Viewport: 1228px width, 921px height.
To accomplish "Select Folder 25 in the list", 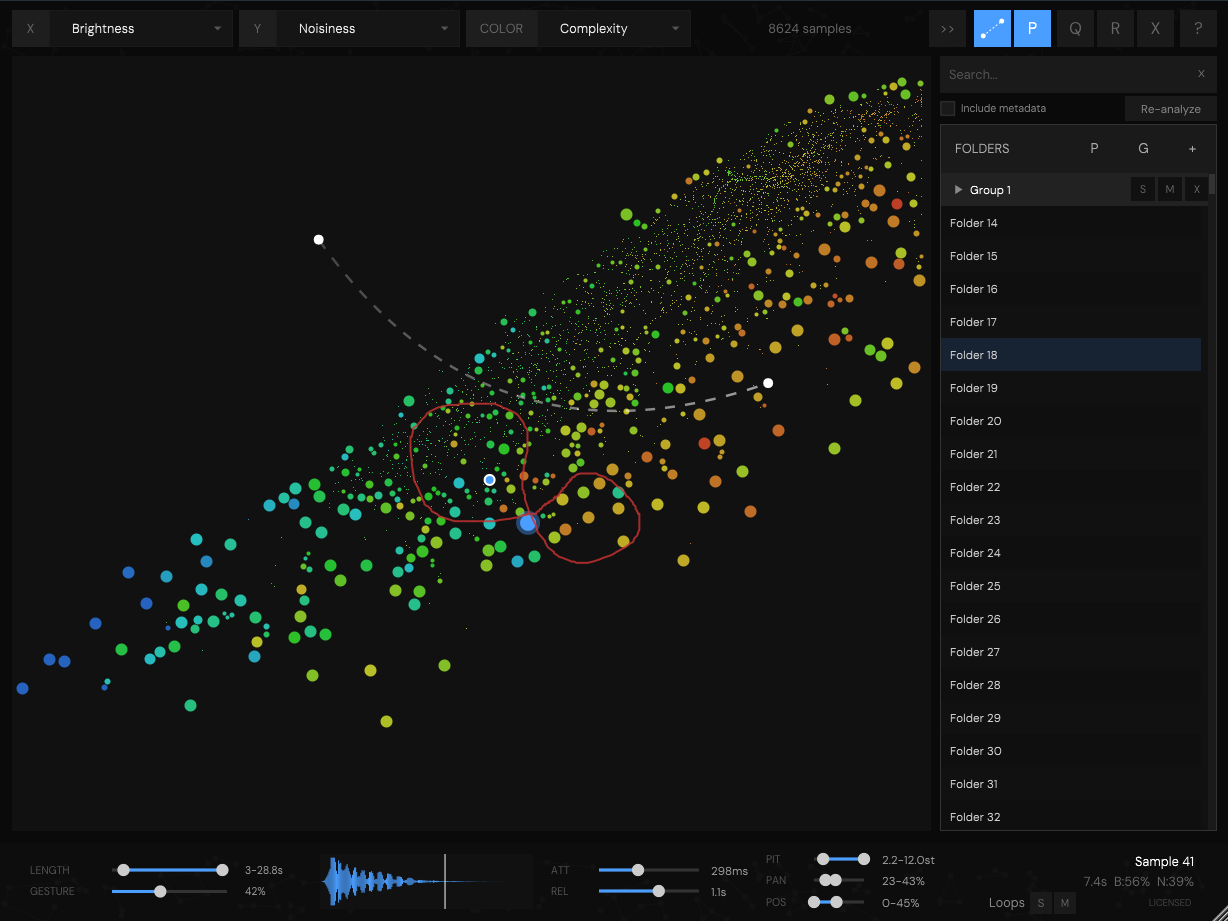I will pyautogui.click(x=1071, y=586).
